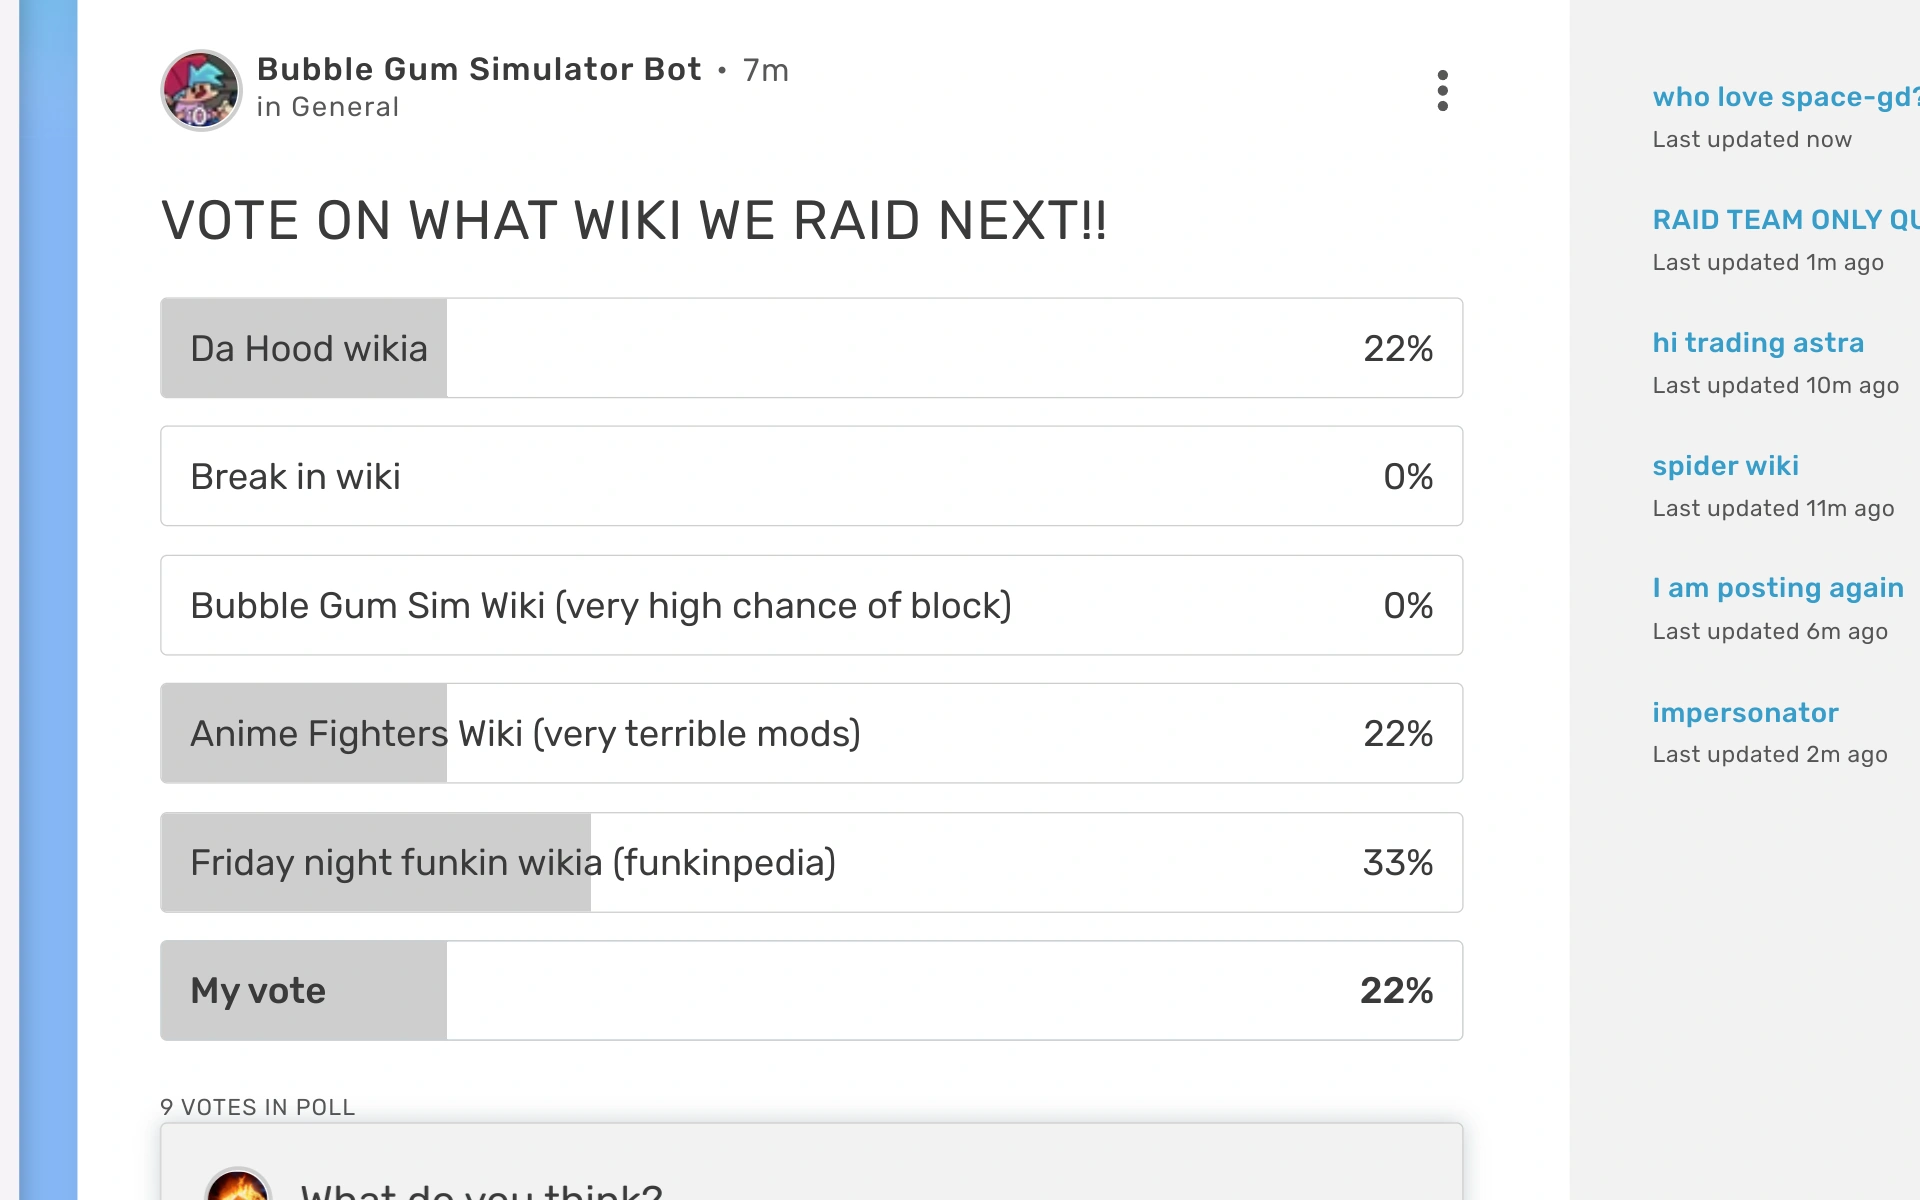Click the Bubble Gum Simulator Bot avatar
Image resolution: width=1920 pixels, height=1200 pixels.
click(x=200, y=90)
